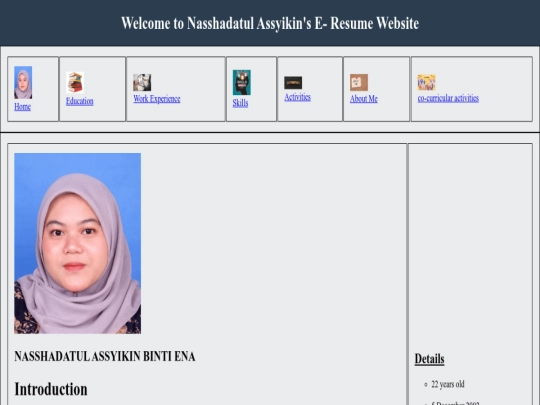Viewport: 540px width, 405px height.
Task: Click the Welcome E-Resume Website header title
Action: [270, 23]
